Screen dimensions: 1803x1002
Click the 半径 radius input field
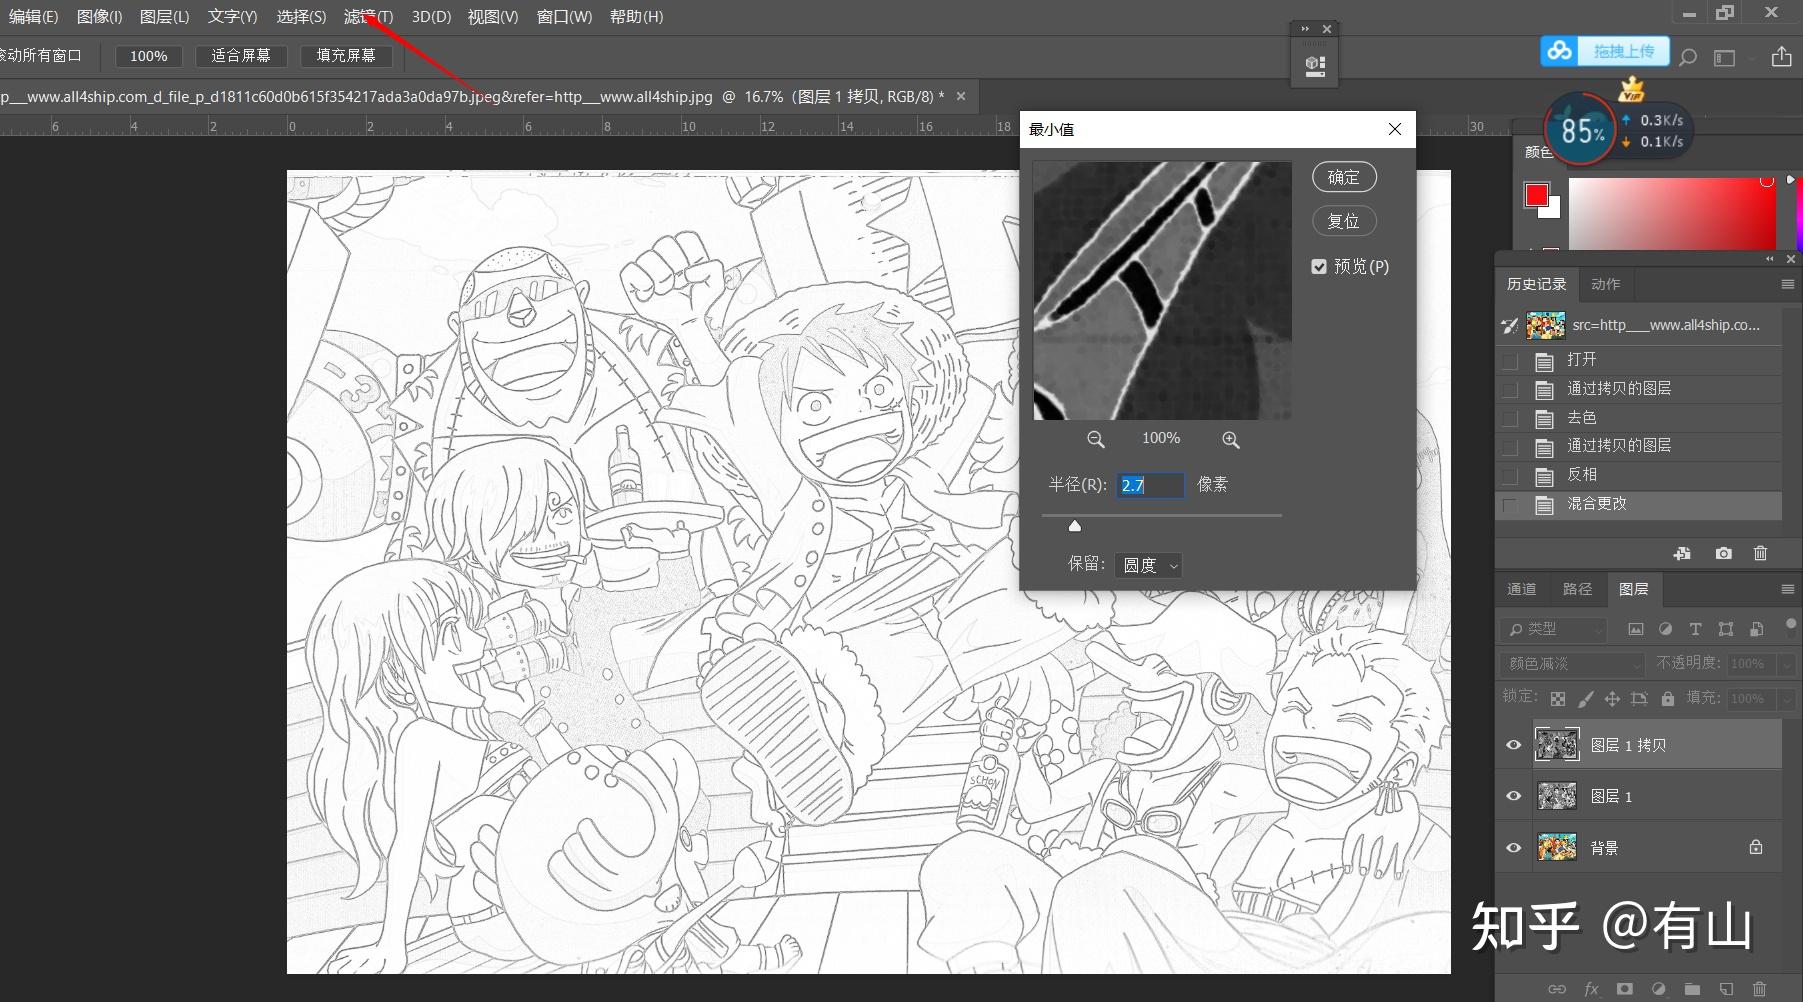click(1150, 485)
